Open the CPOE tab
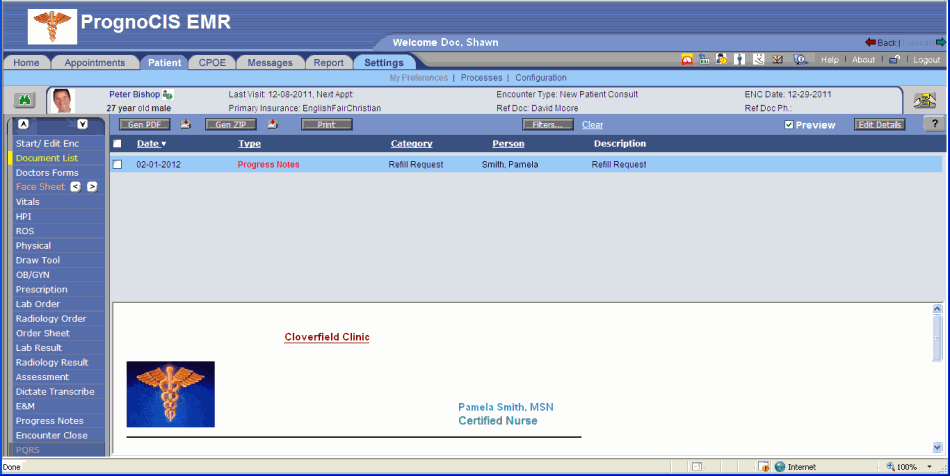The width and height of the screenshot is (950, 476). pyautogui.click(x=212, y=62)
